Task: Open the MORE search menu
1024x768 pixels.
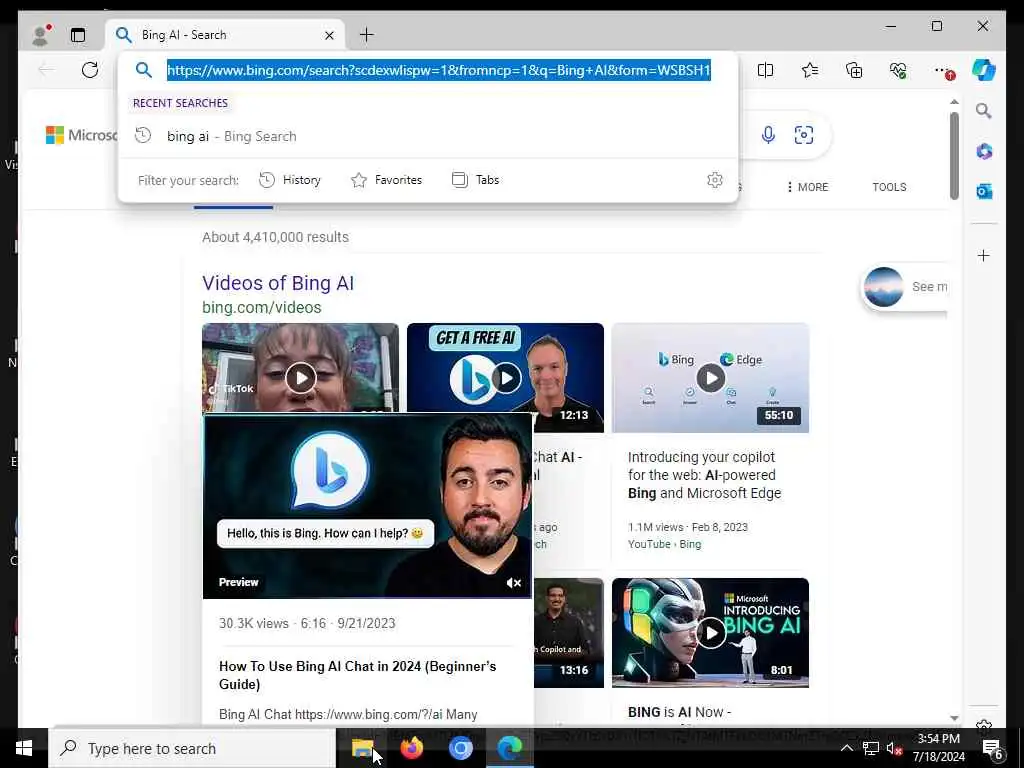Action: (808, 187)
